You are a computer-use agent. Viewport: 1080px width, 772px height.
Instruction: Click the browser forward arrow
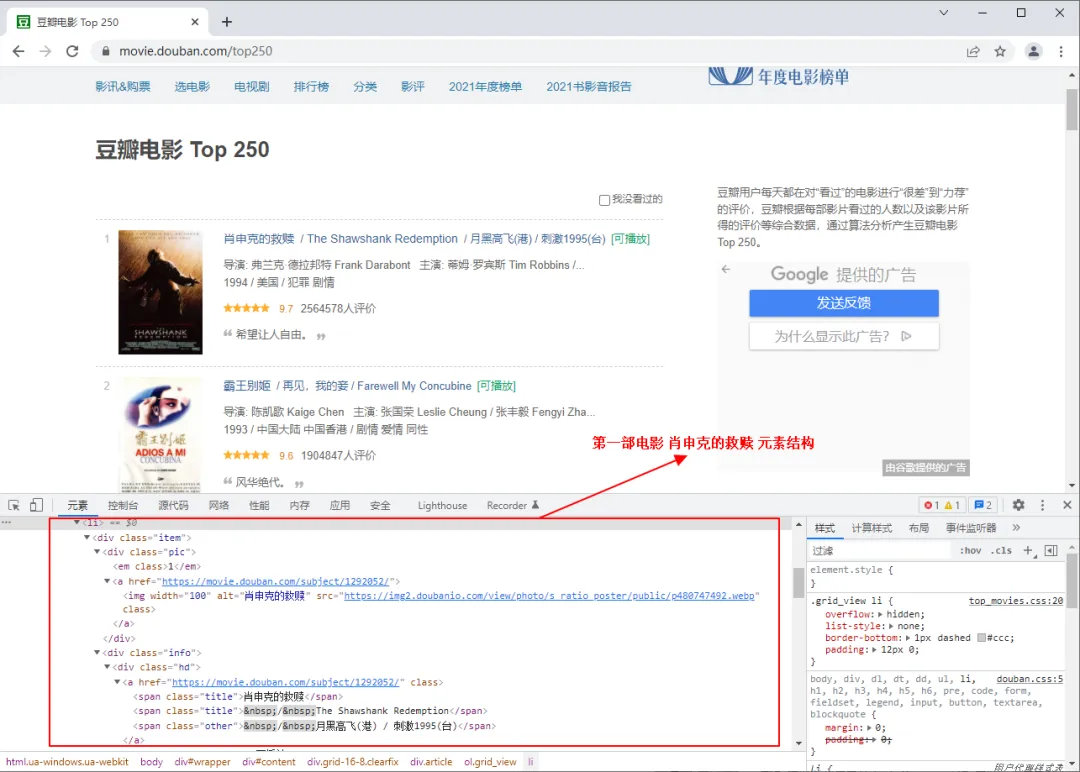[x=45, y=51]
